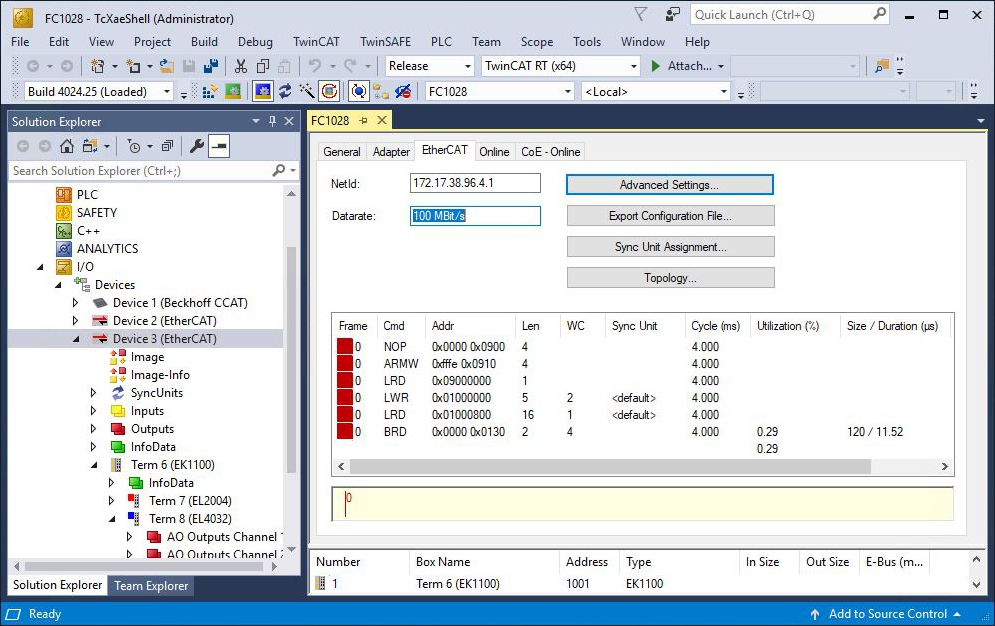Open the General tab

click(341, 152)
